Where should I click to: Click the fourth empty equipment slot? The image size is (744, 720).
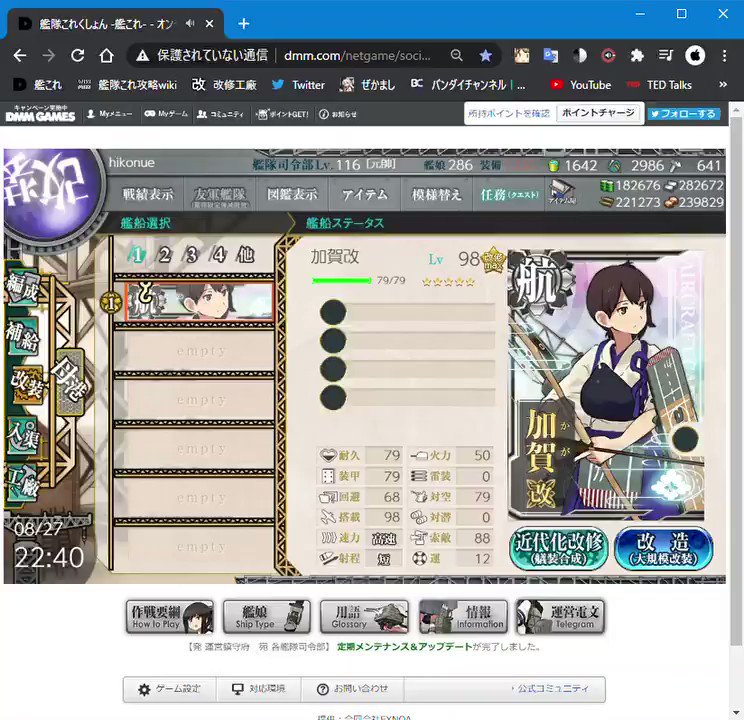[x=407, y=398]
